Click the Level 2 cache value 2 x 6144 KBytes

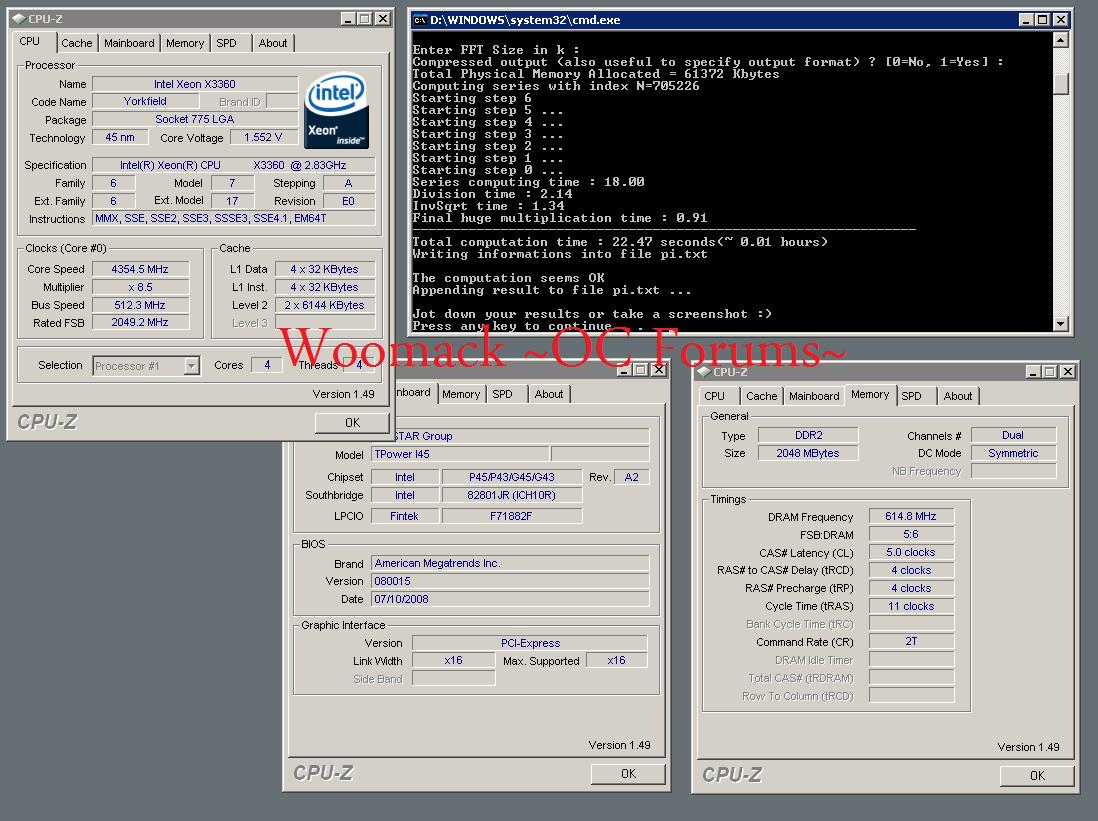click(x=324, y=305)
